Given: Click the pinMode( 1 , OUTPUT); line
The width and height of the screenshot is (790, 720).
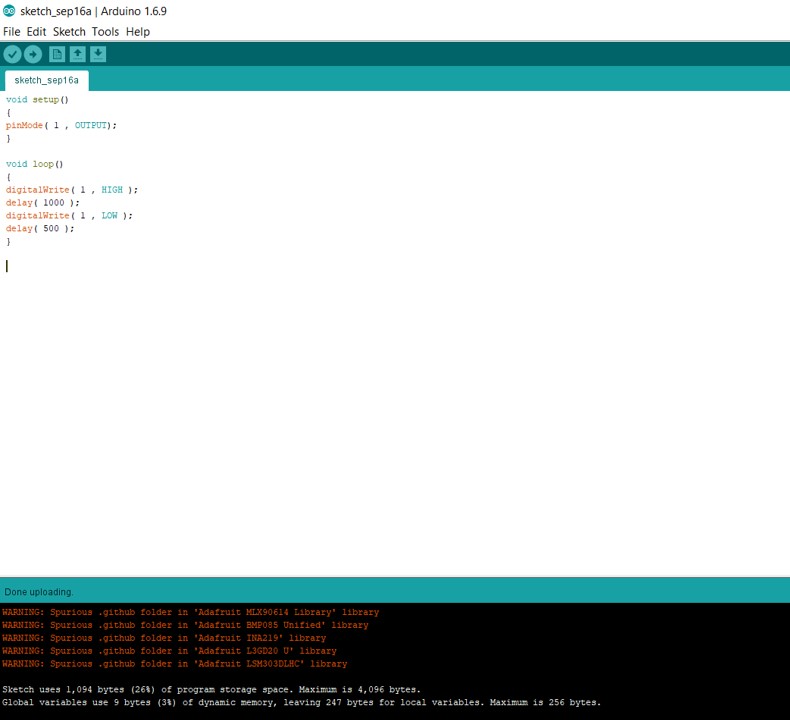Looking at the screenshot, I should (x=61, y=125).
